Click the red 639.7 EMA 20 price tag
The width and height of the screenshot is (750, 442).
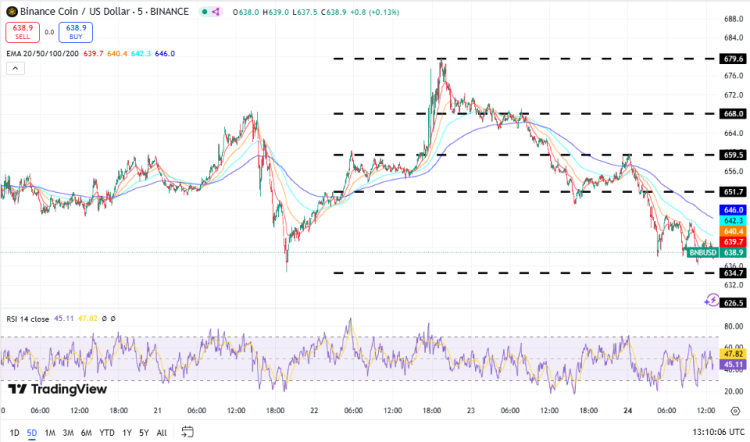click(733, 242)
